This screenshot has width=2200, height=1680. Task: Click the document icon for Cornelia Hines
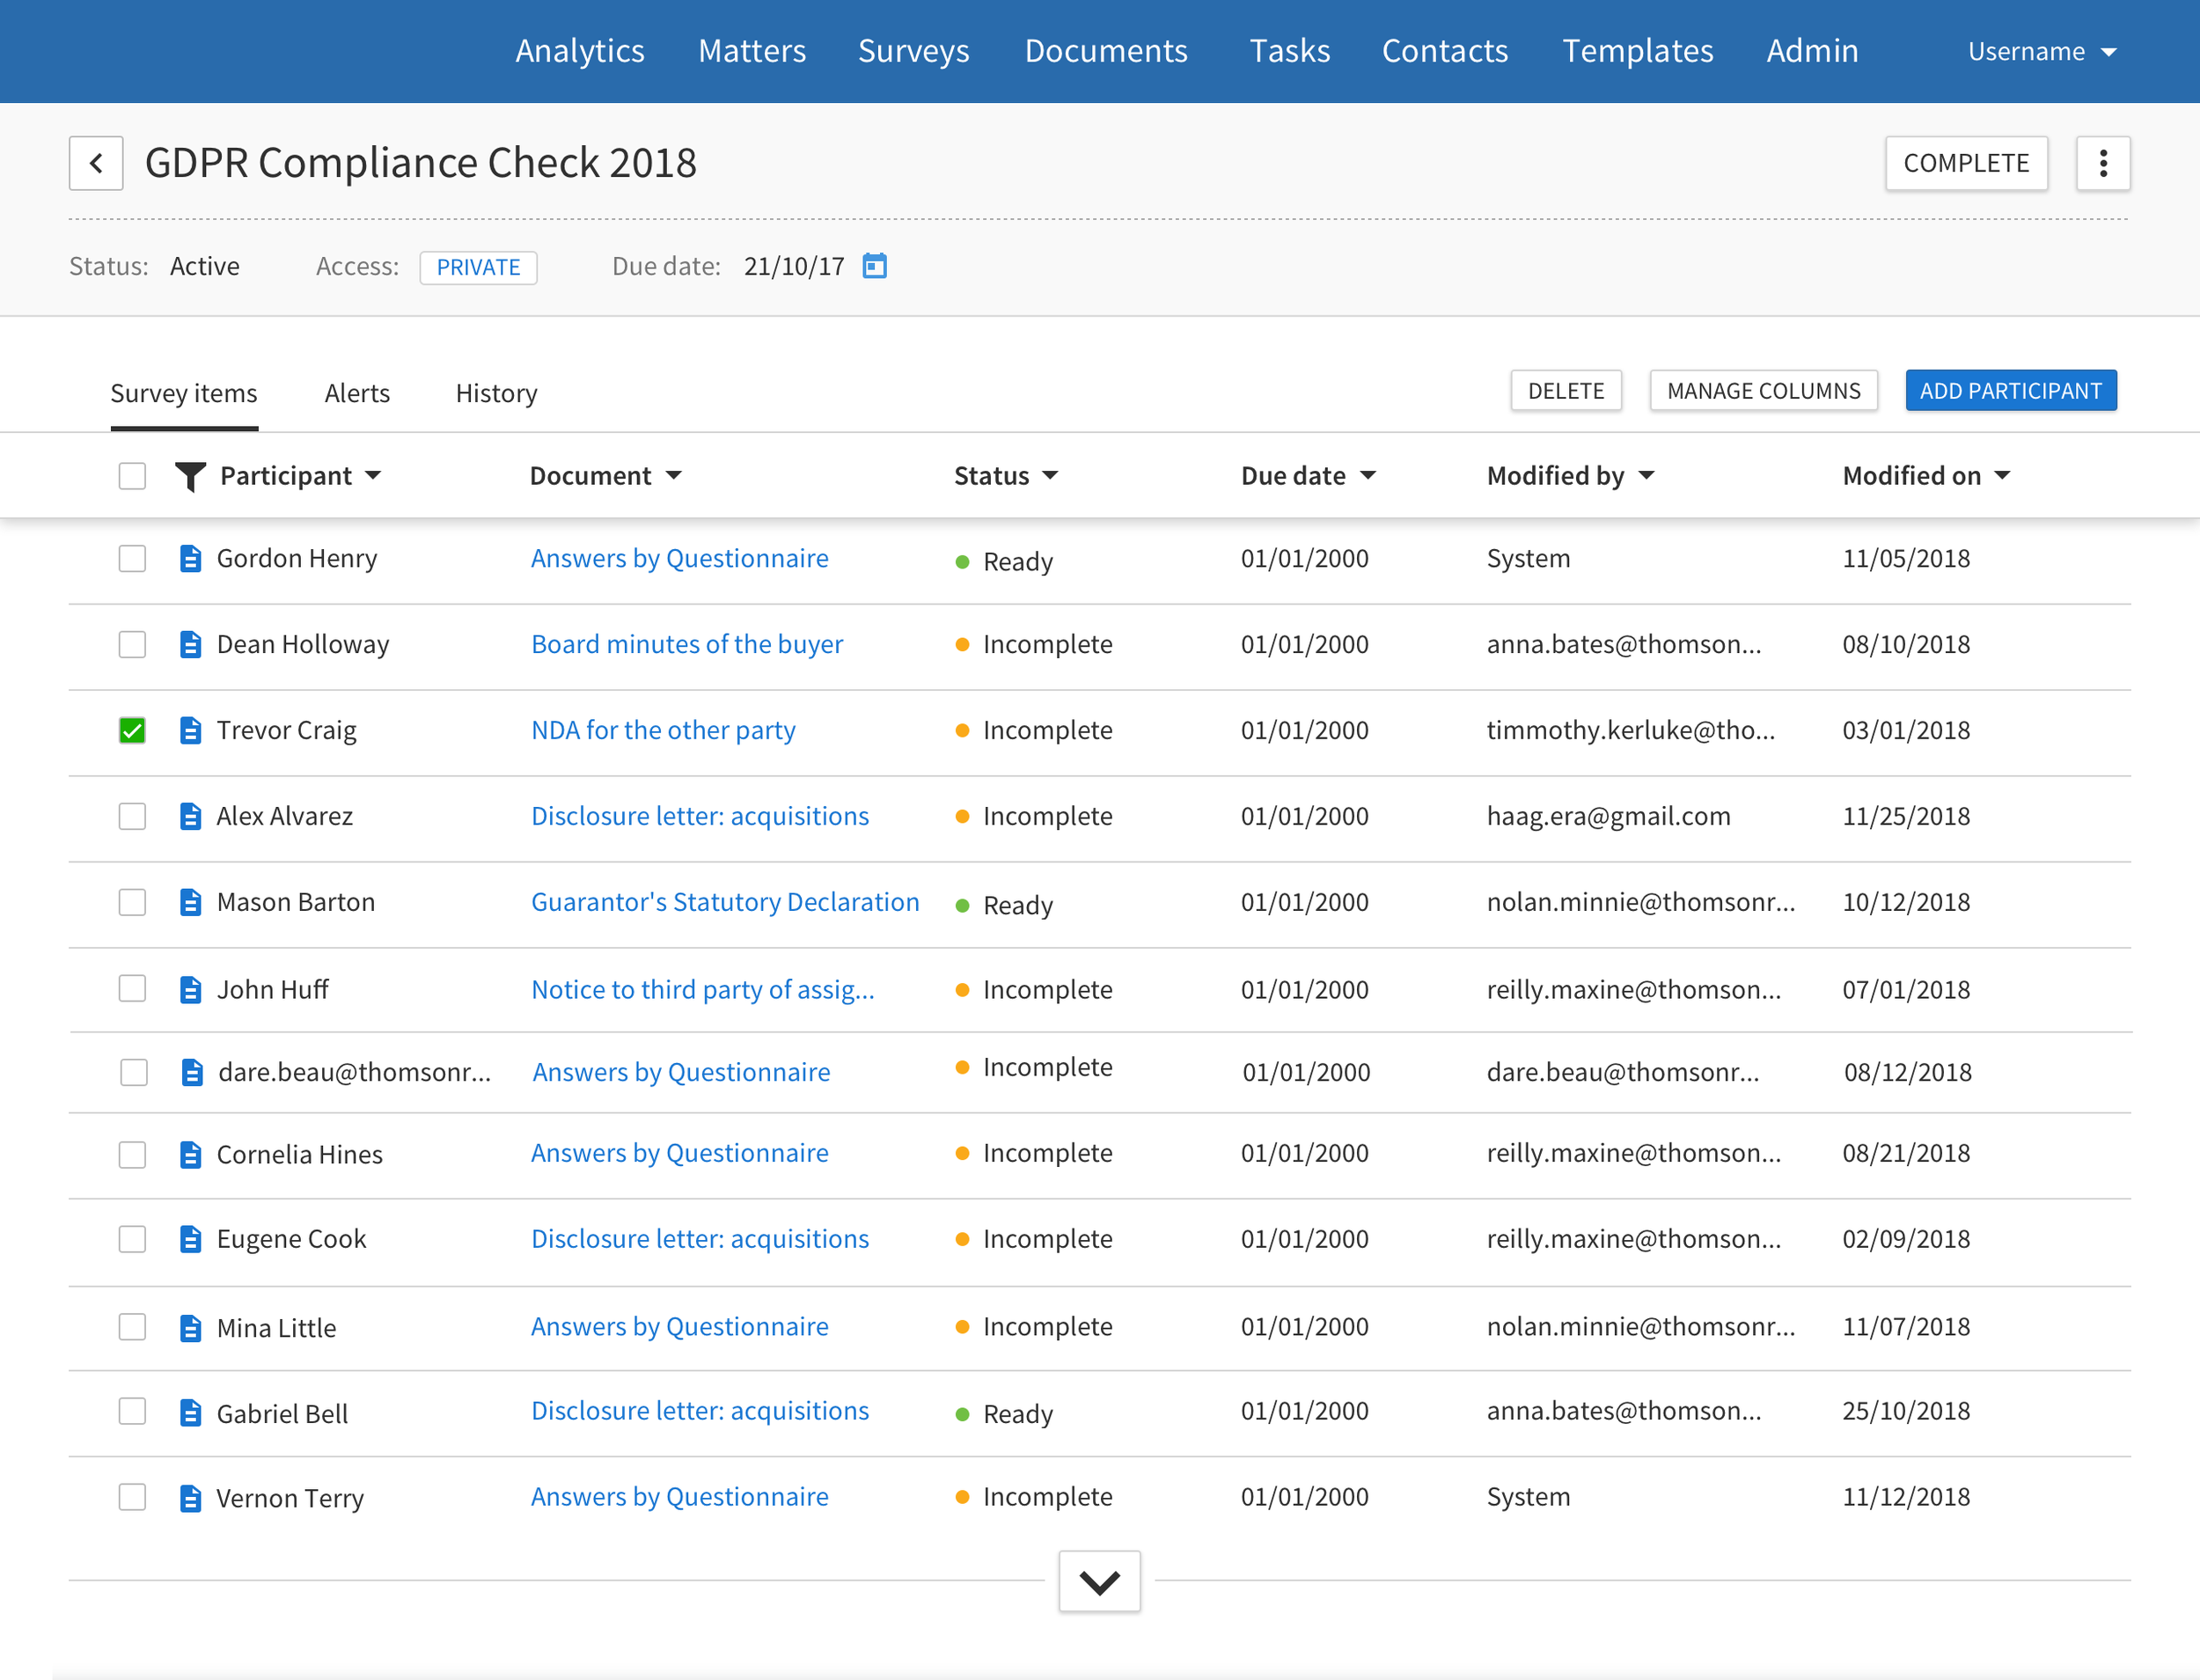(190, 1154)
